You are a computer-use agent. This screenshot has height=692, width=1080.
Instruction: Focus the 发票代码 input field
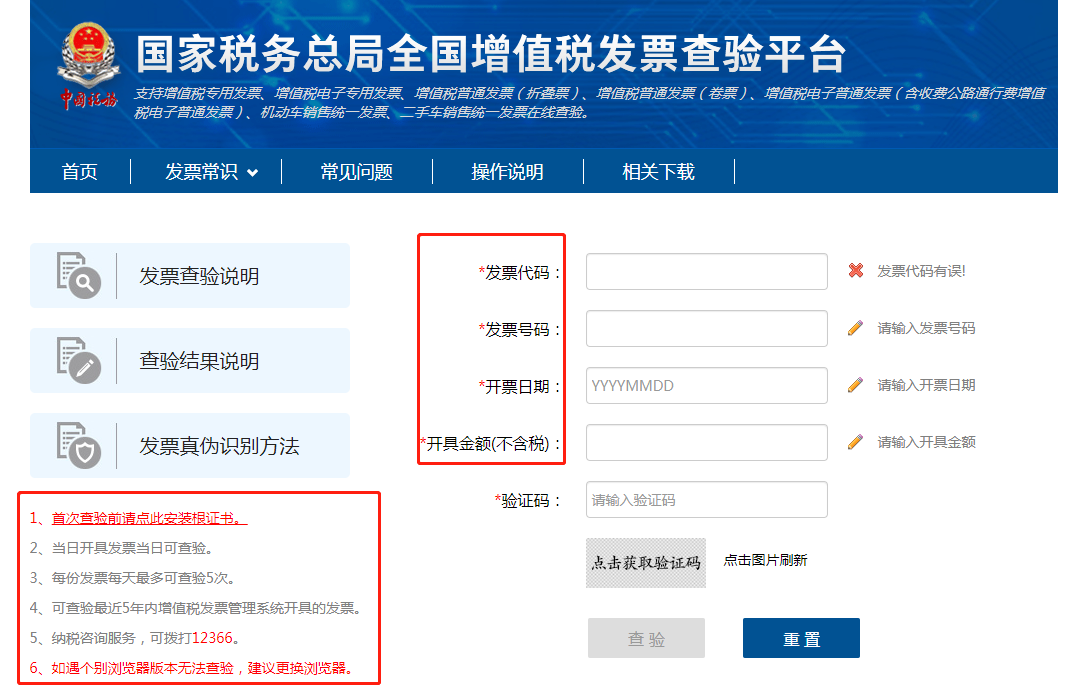(x=707, y=271)
